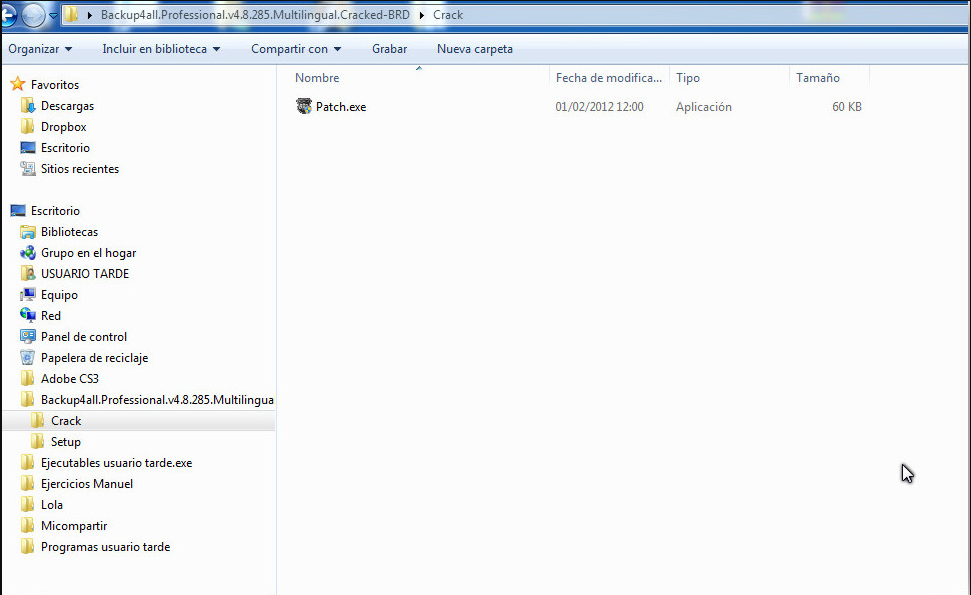The width and height of the screenshot is (971, 595).
Task: Select the Ejercicios Manuel folder
Action: [87, 484]
